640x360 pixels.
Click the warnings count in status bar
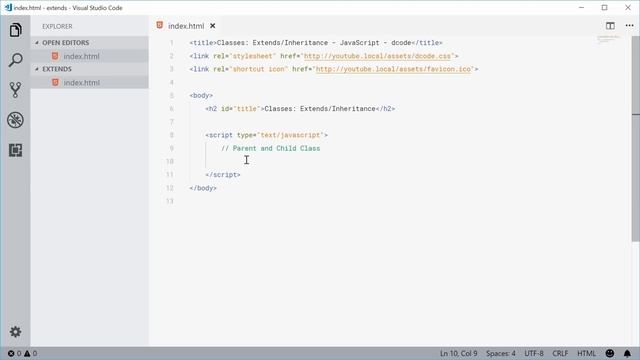pos(31,353)
